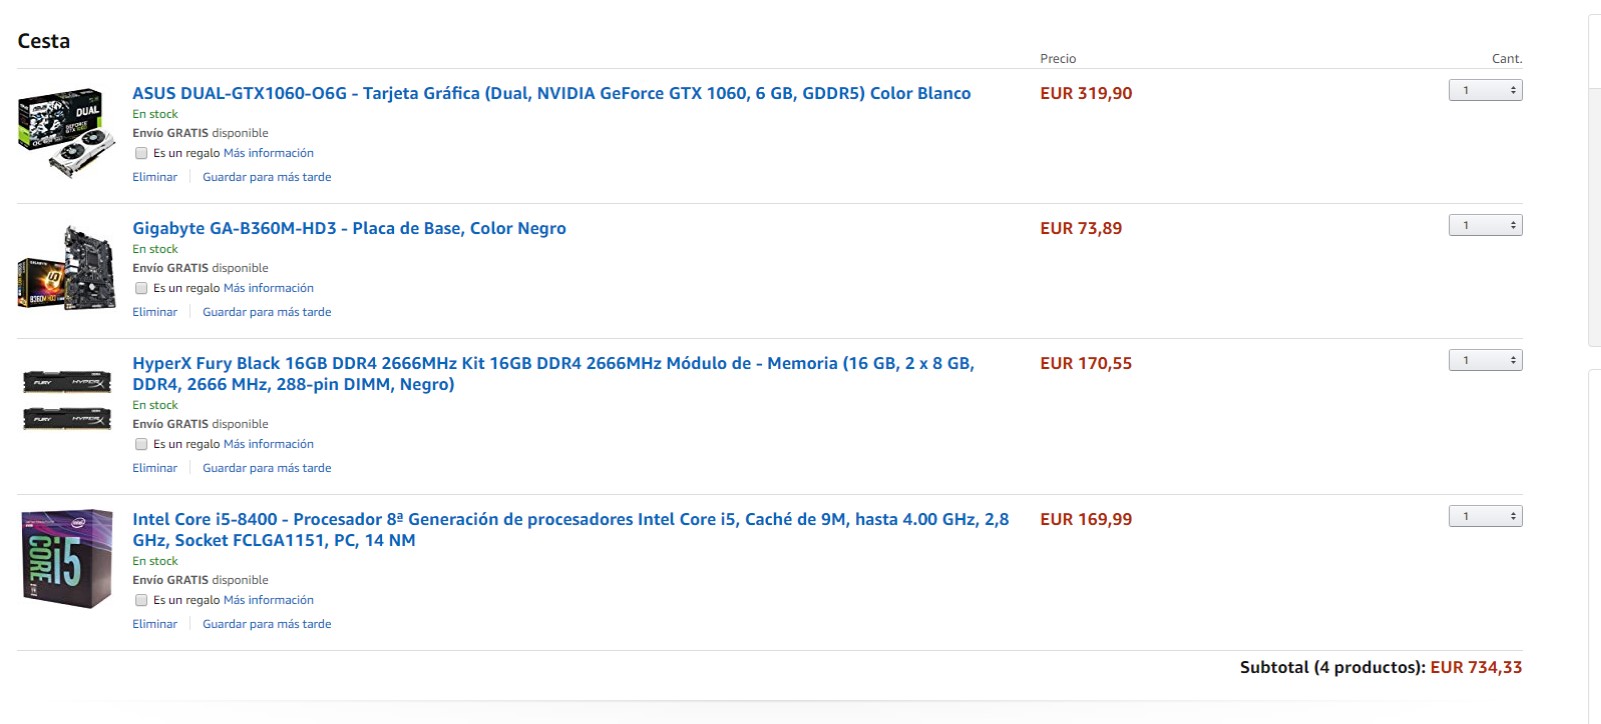Remove the ASUS graphics card with Eliminar
Screen dimensions: 1601x724
[155, 177]
